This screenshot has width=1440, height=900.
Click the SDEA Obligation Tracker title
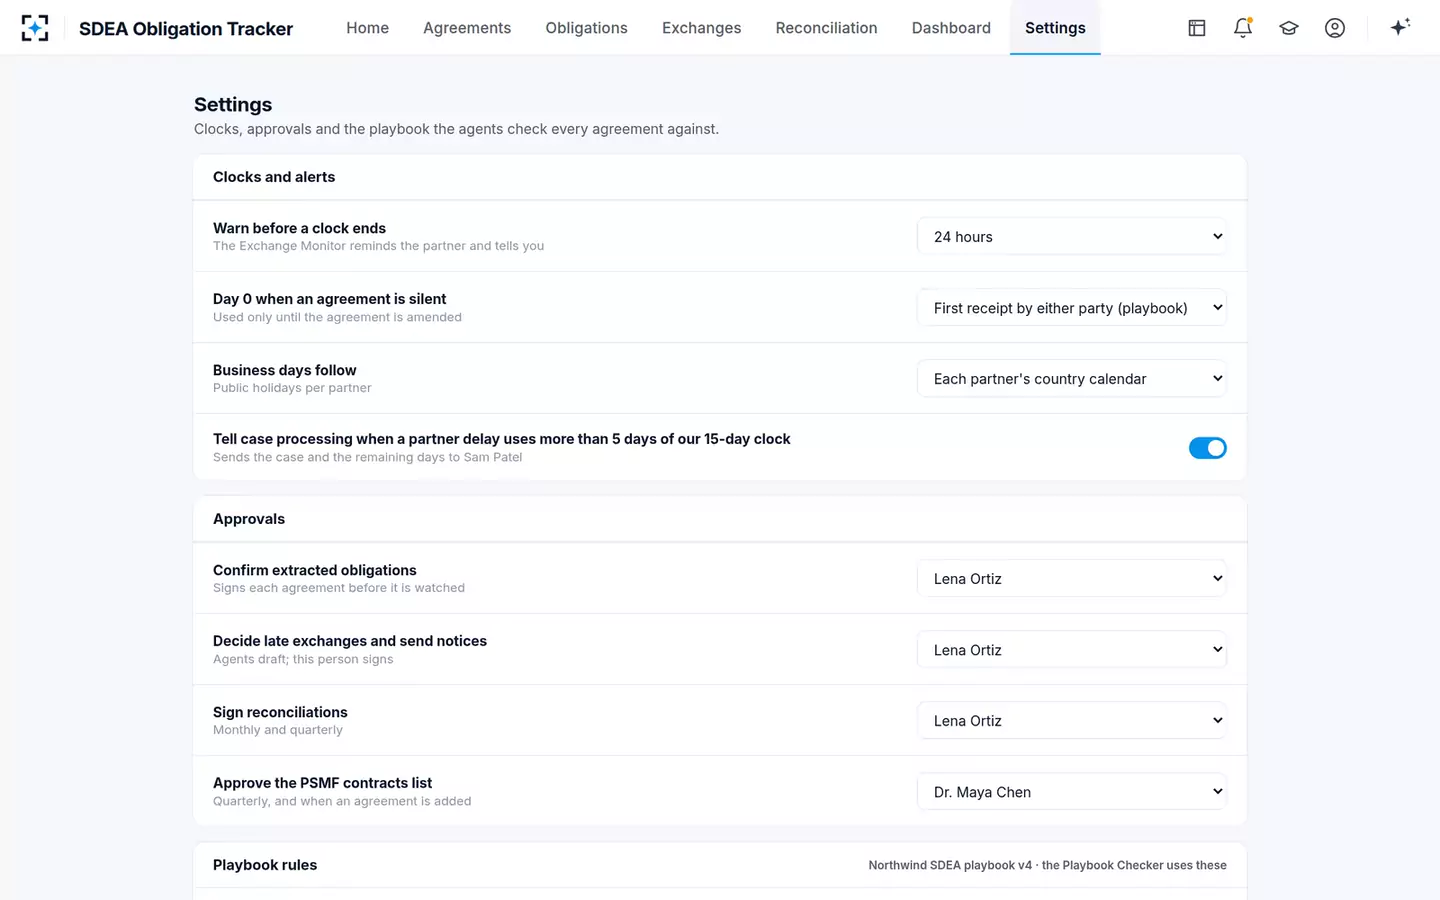[x=186, y=29]
